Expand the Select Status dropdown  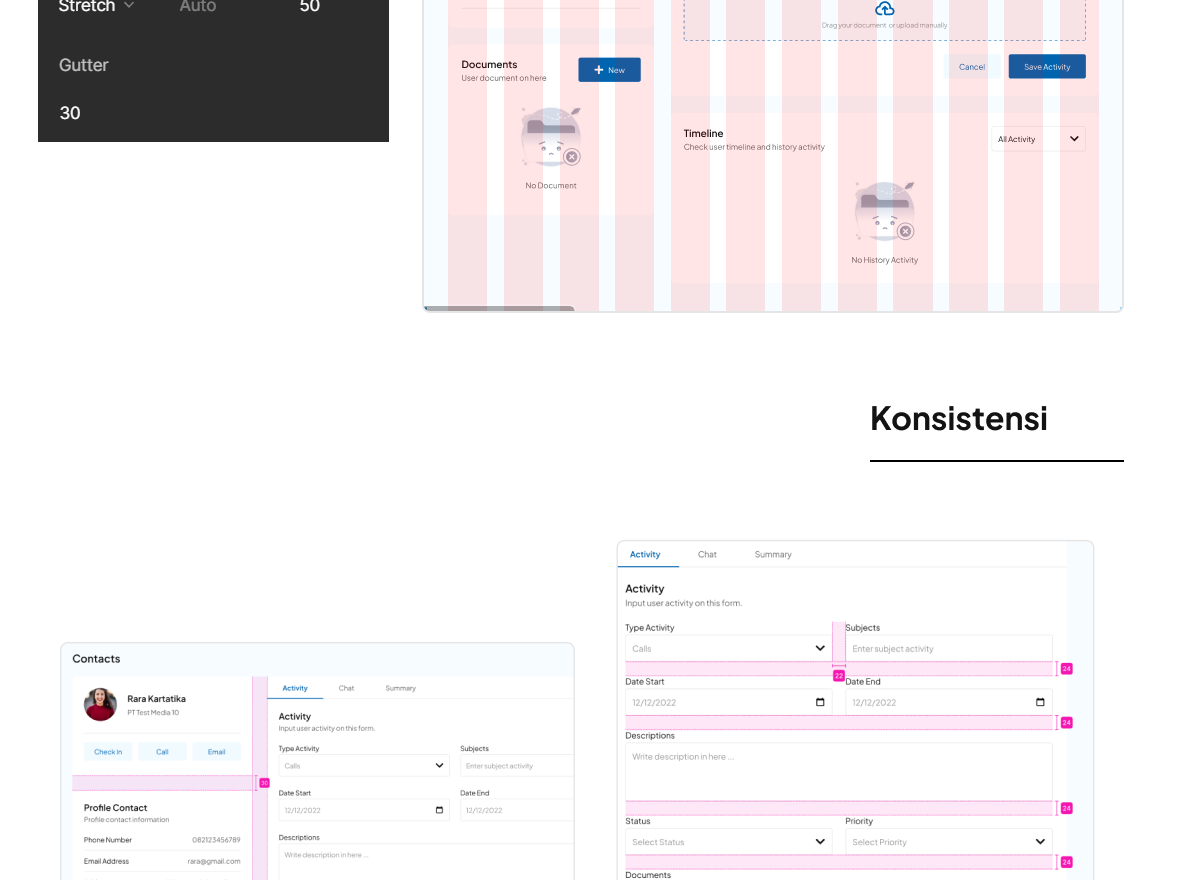[x=728, y=842]
